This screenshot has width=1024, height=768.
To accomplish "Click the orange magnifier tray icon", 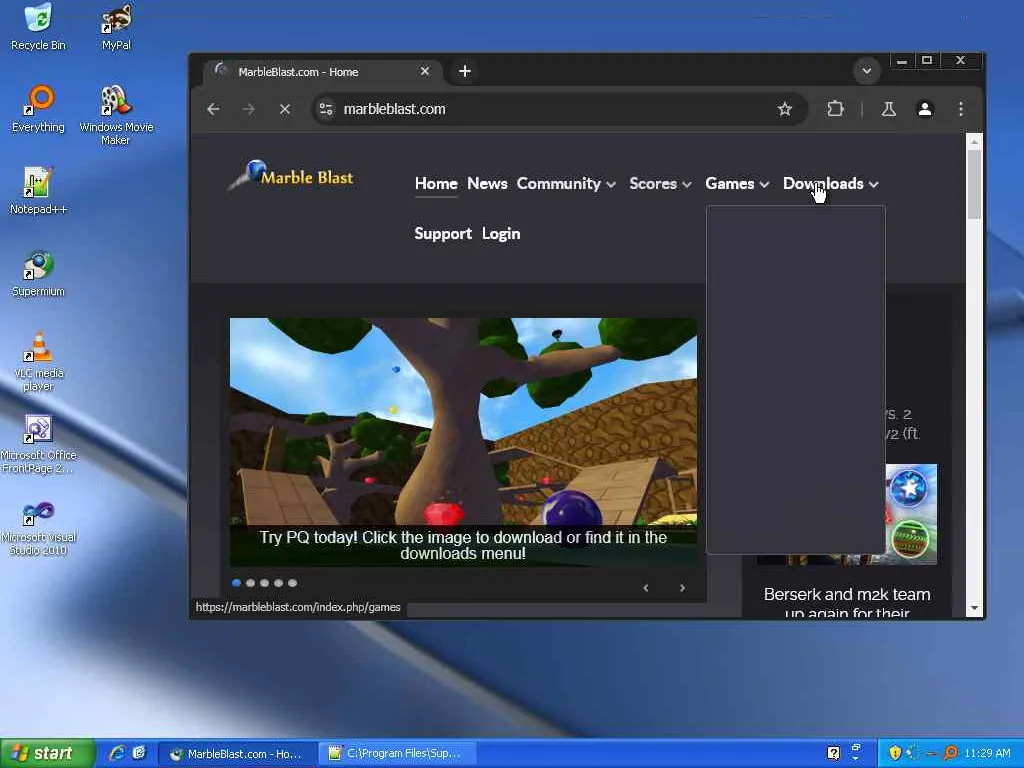I will (x=951, y=754).
